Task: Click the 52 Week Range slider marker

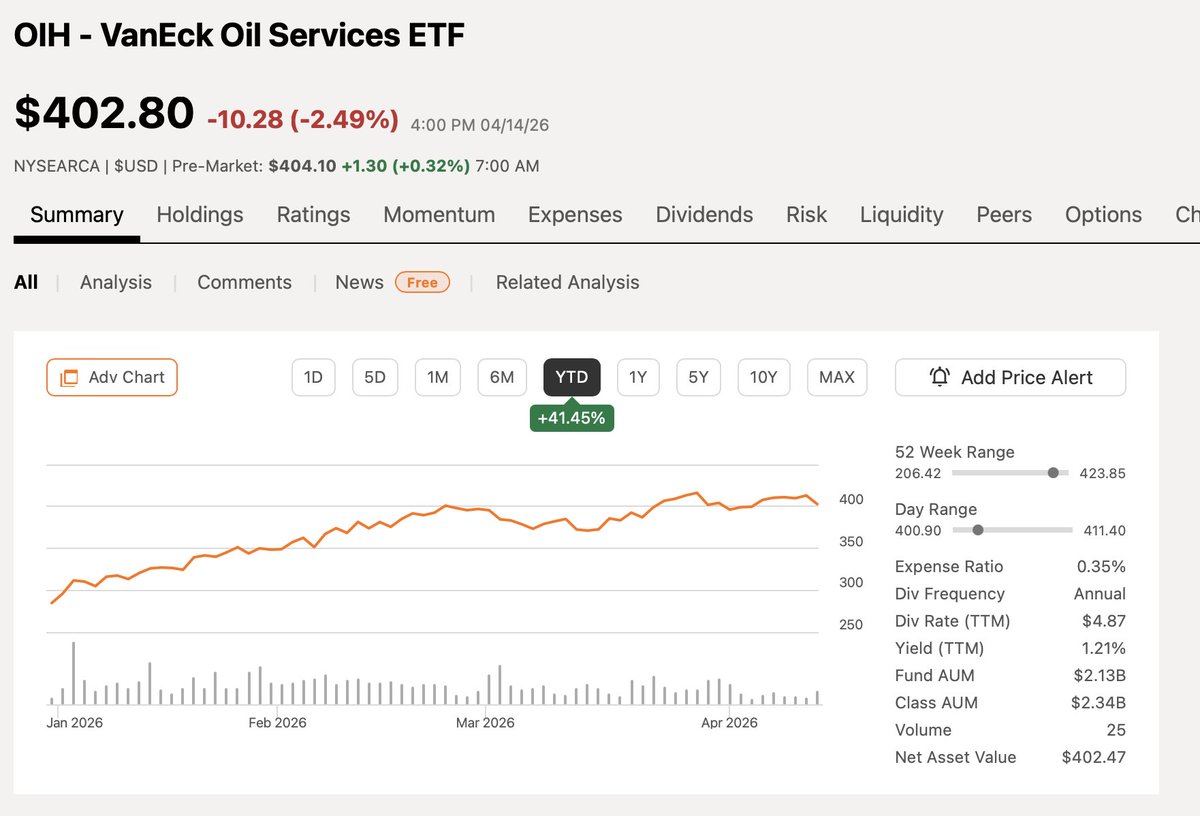Action: coord(1052,472)
